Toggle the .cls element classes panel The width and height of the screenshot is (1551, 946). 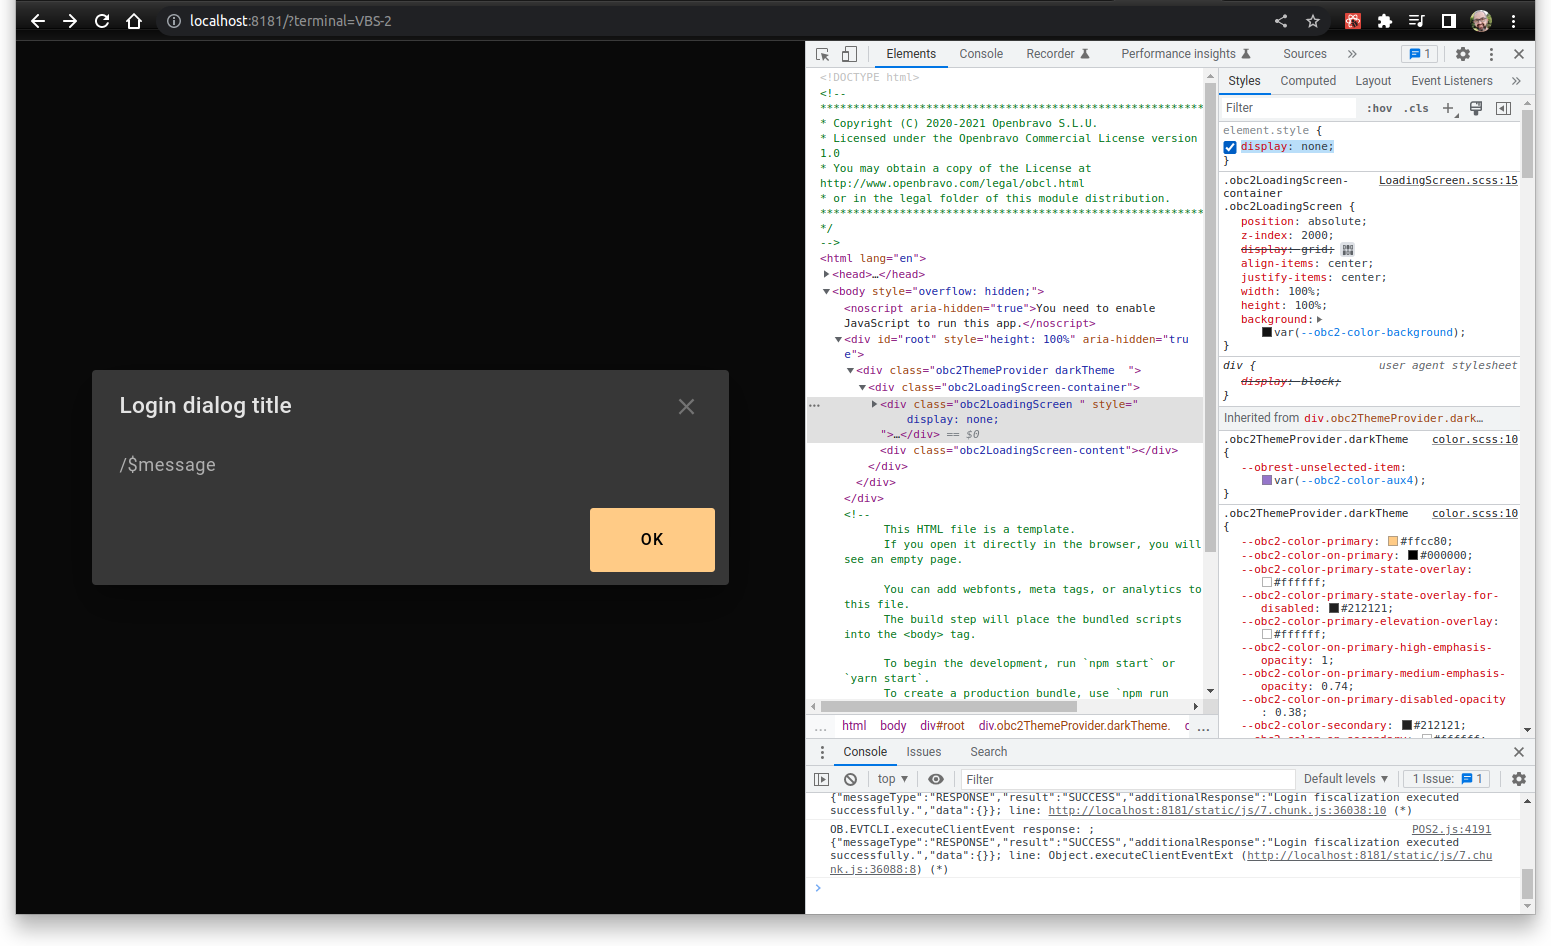pos(1416,108)
